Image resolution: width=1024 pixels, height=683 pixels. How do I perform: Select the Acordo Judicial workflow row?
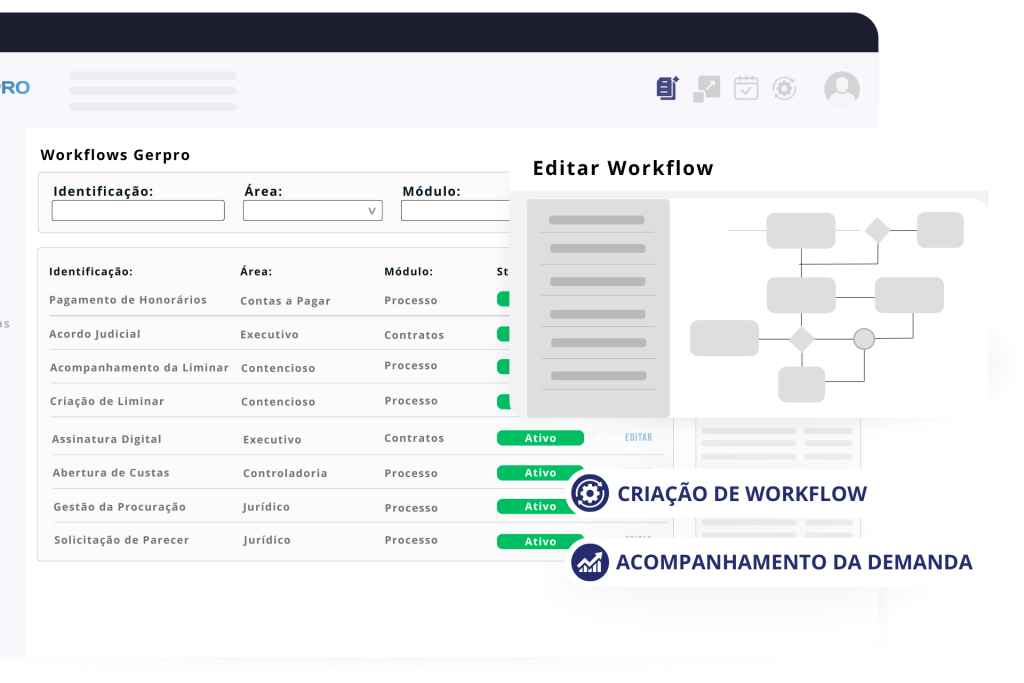click(95, 334)
